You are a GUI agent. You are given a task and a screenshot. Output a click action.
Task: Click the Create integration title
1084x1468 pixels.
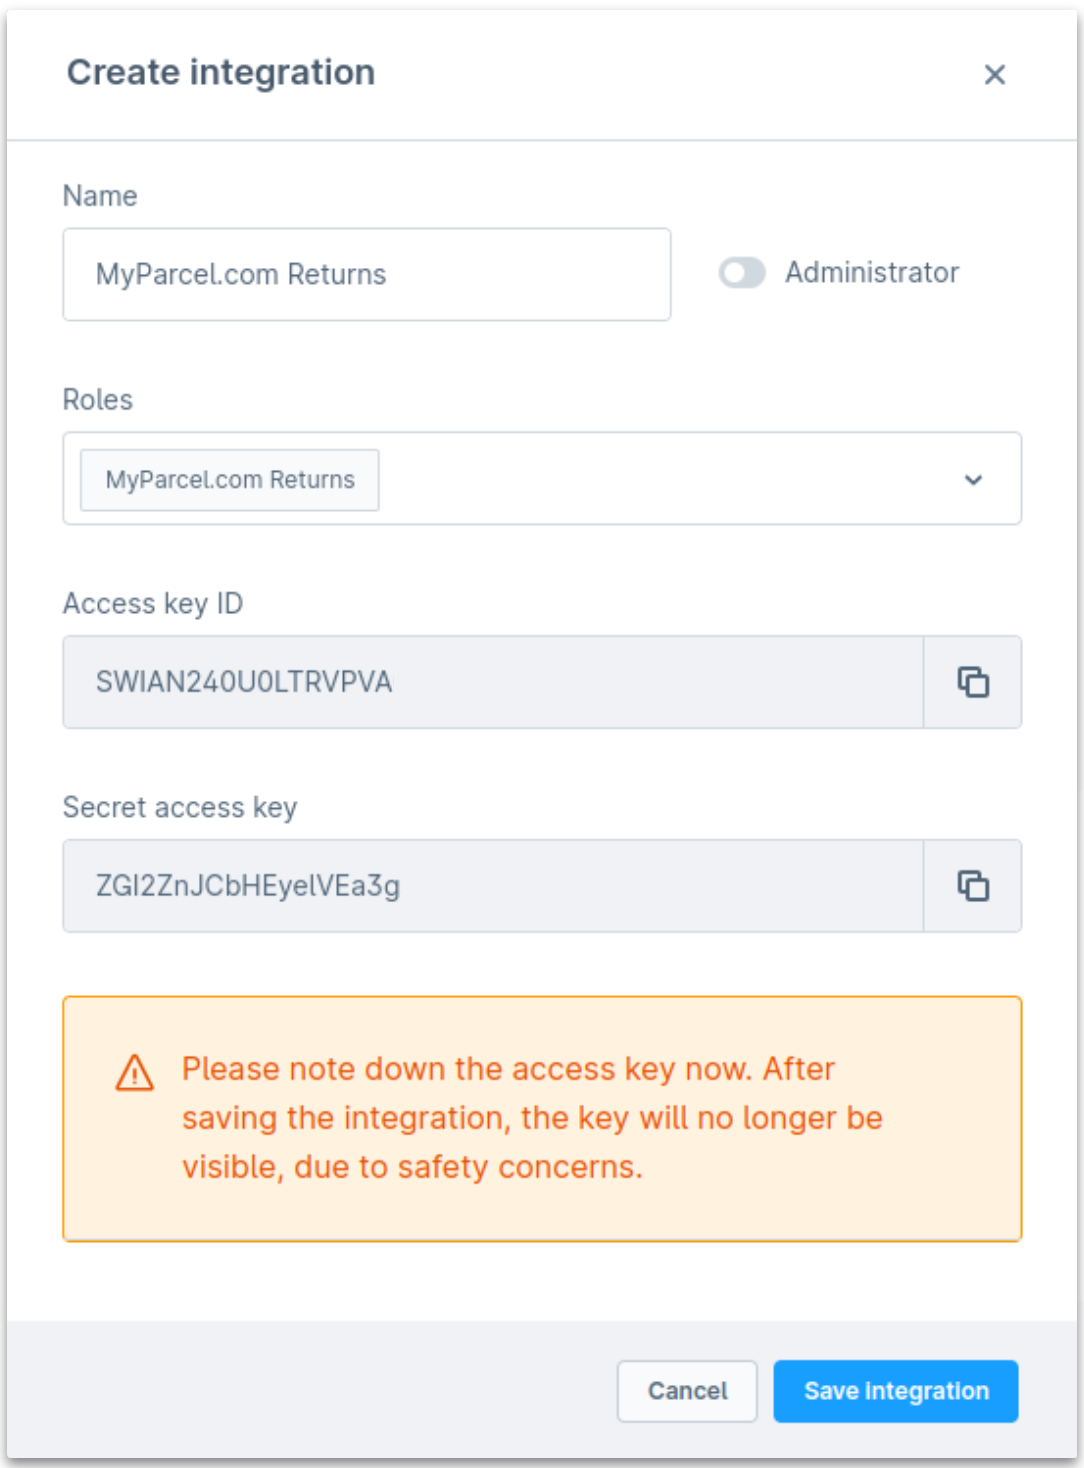(219, 74)
